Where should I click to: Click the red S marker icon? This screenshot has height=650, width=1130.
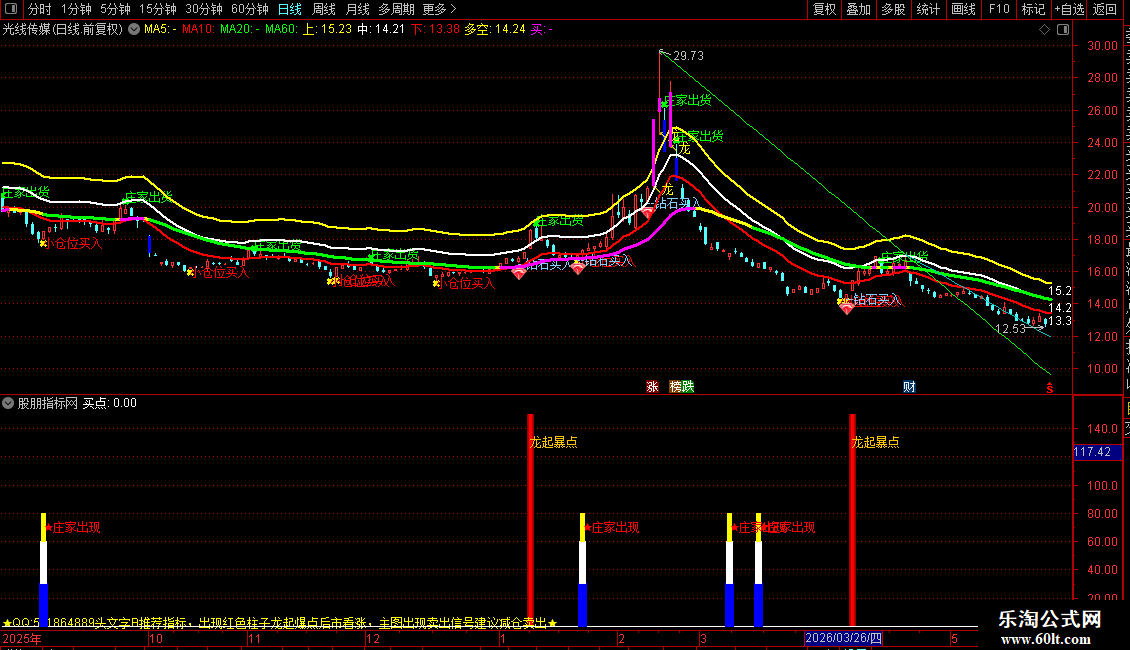[x=1050, y=388]
